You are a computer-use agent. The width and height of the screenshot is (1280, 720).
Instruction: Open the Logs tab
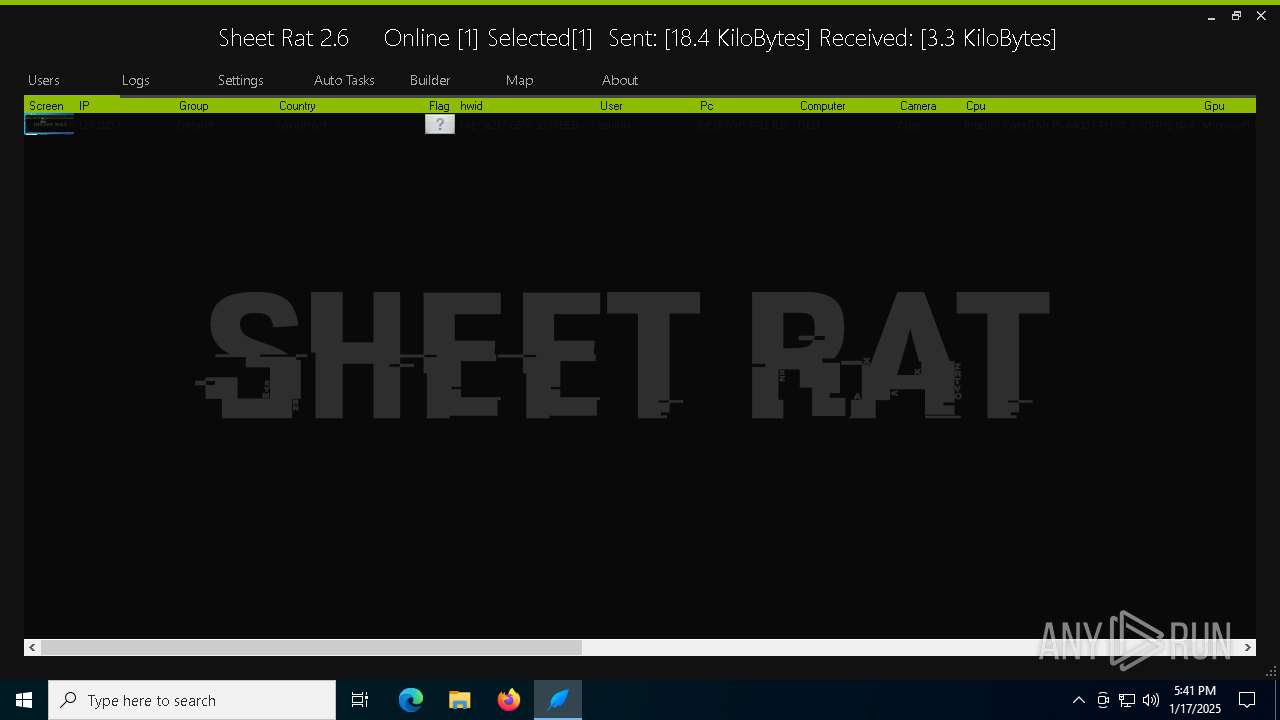point(136,80)
